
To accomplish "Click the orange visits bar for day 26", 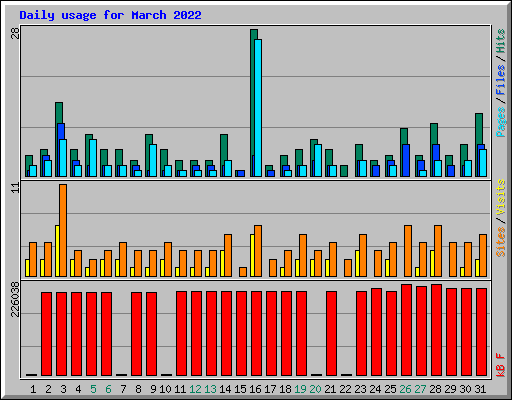I will pyautogui.click(x=408, y=251).
